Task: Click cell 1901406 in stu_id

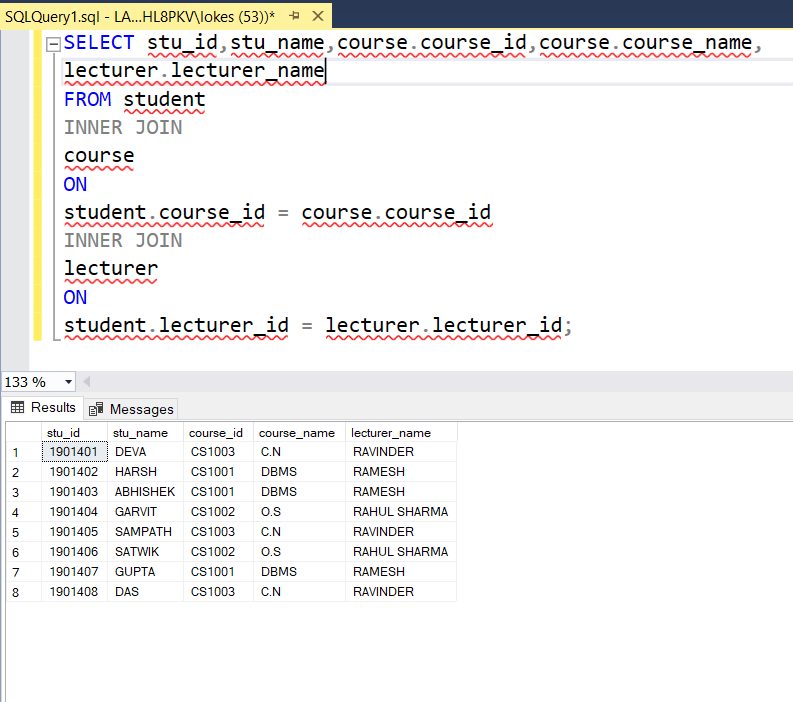Action: pos(74,552)
